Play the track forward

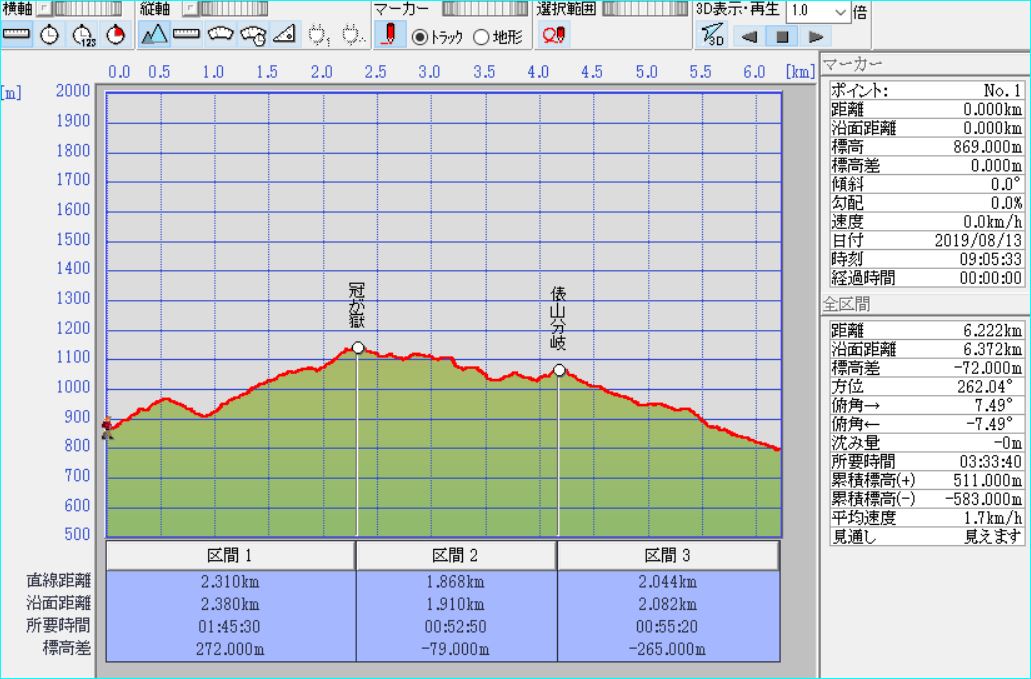pos(816,37)
